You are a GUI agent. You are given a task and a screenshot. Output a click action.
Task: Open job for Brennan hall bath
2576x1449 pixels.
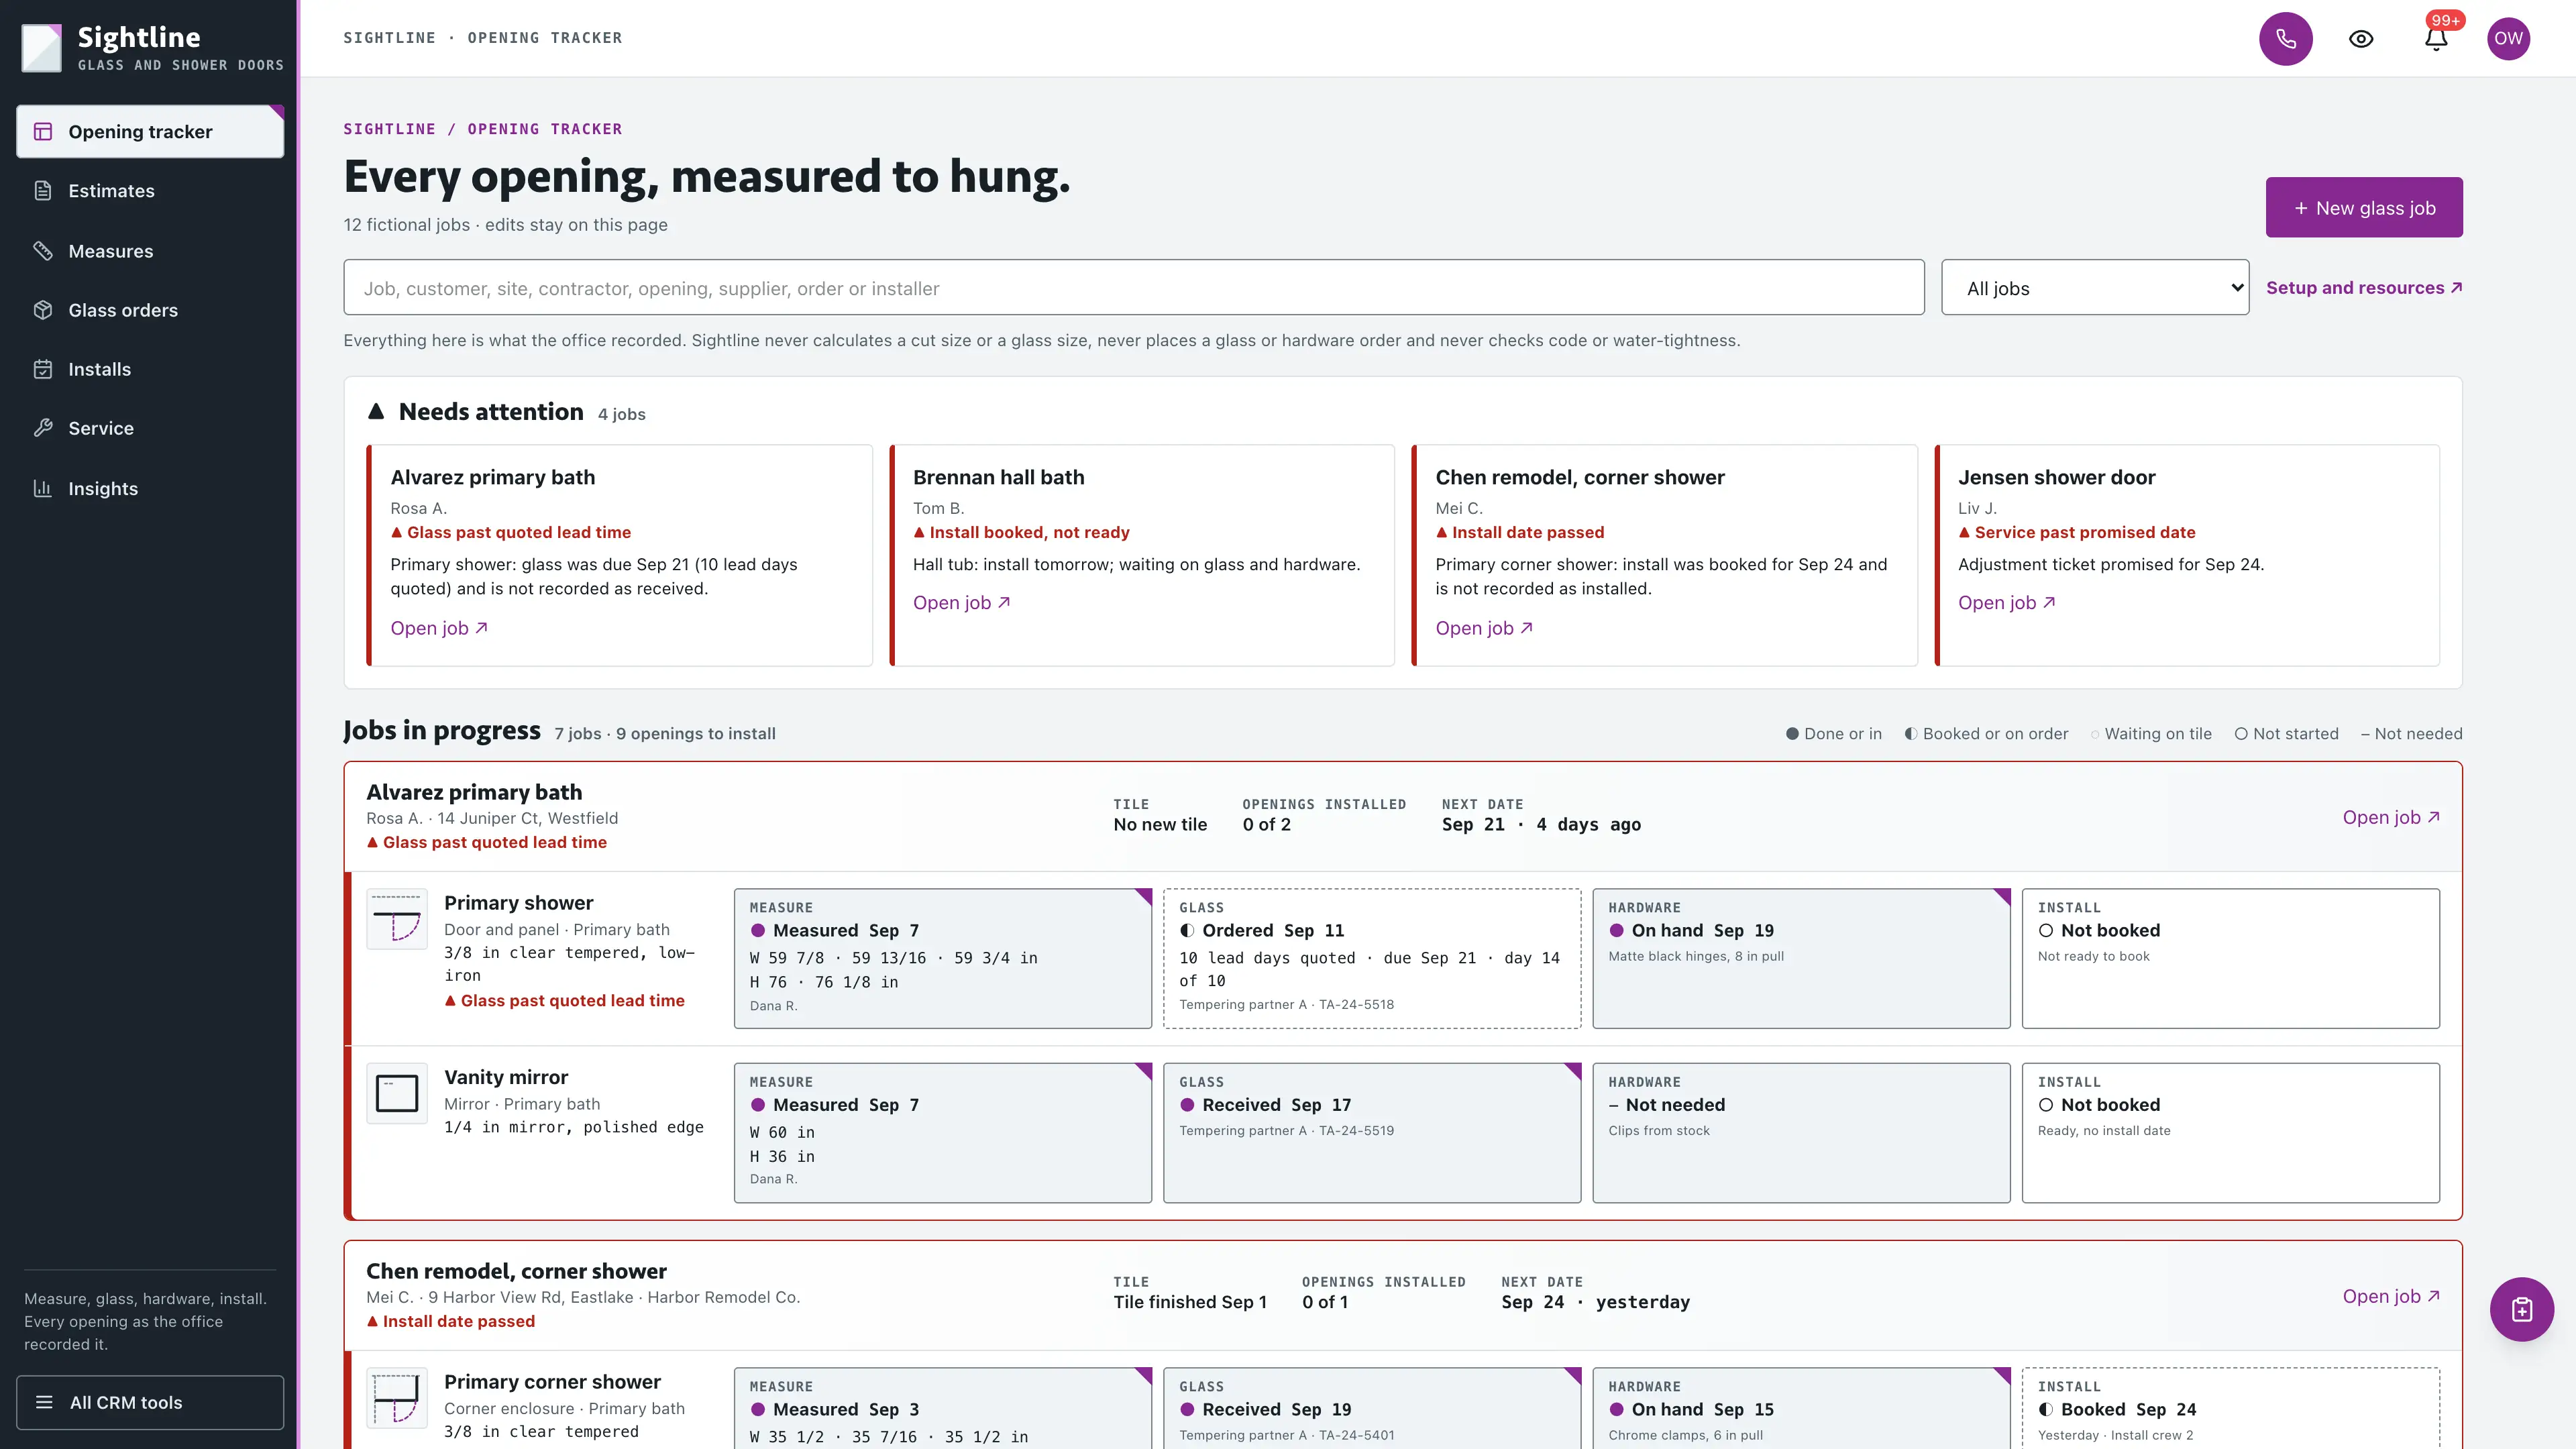click(x=961, y=603)
